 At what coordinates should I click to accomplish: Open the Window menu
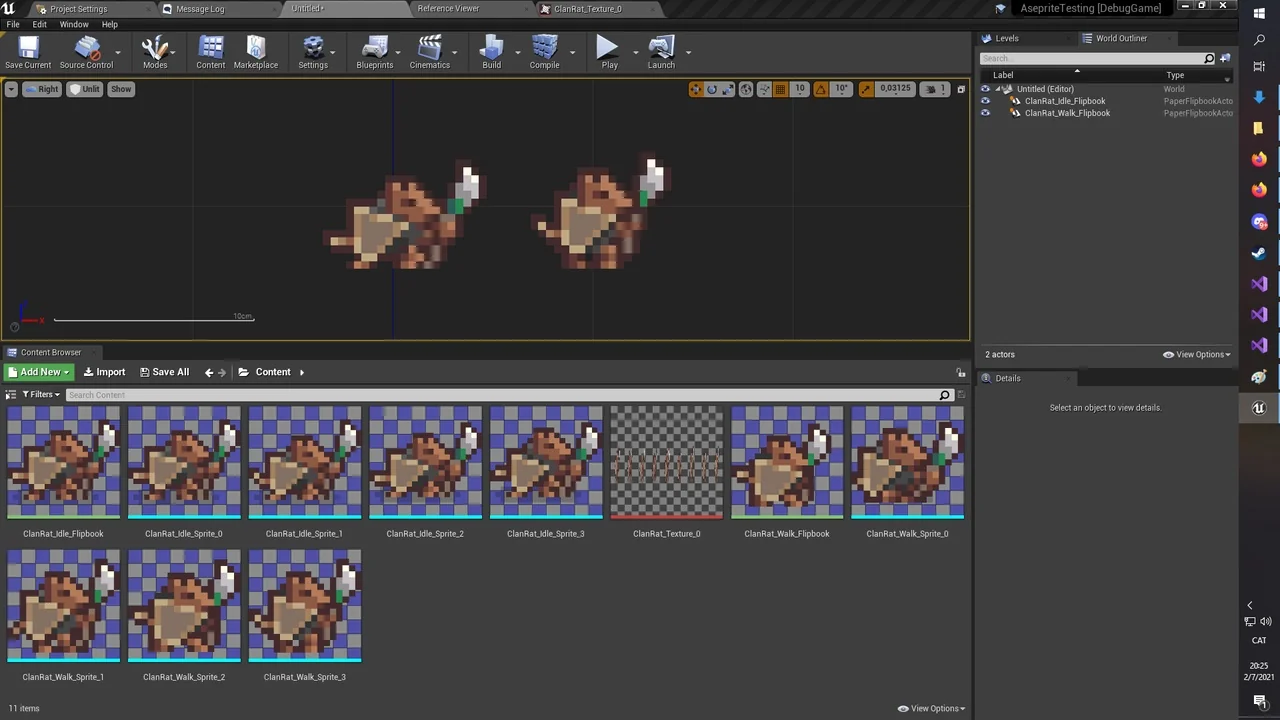point(74,24)
